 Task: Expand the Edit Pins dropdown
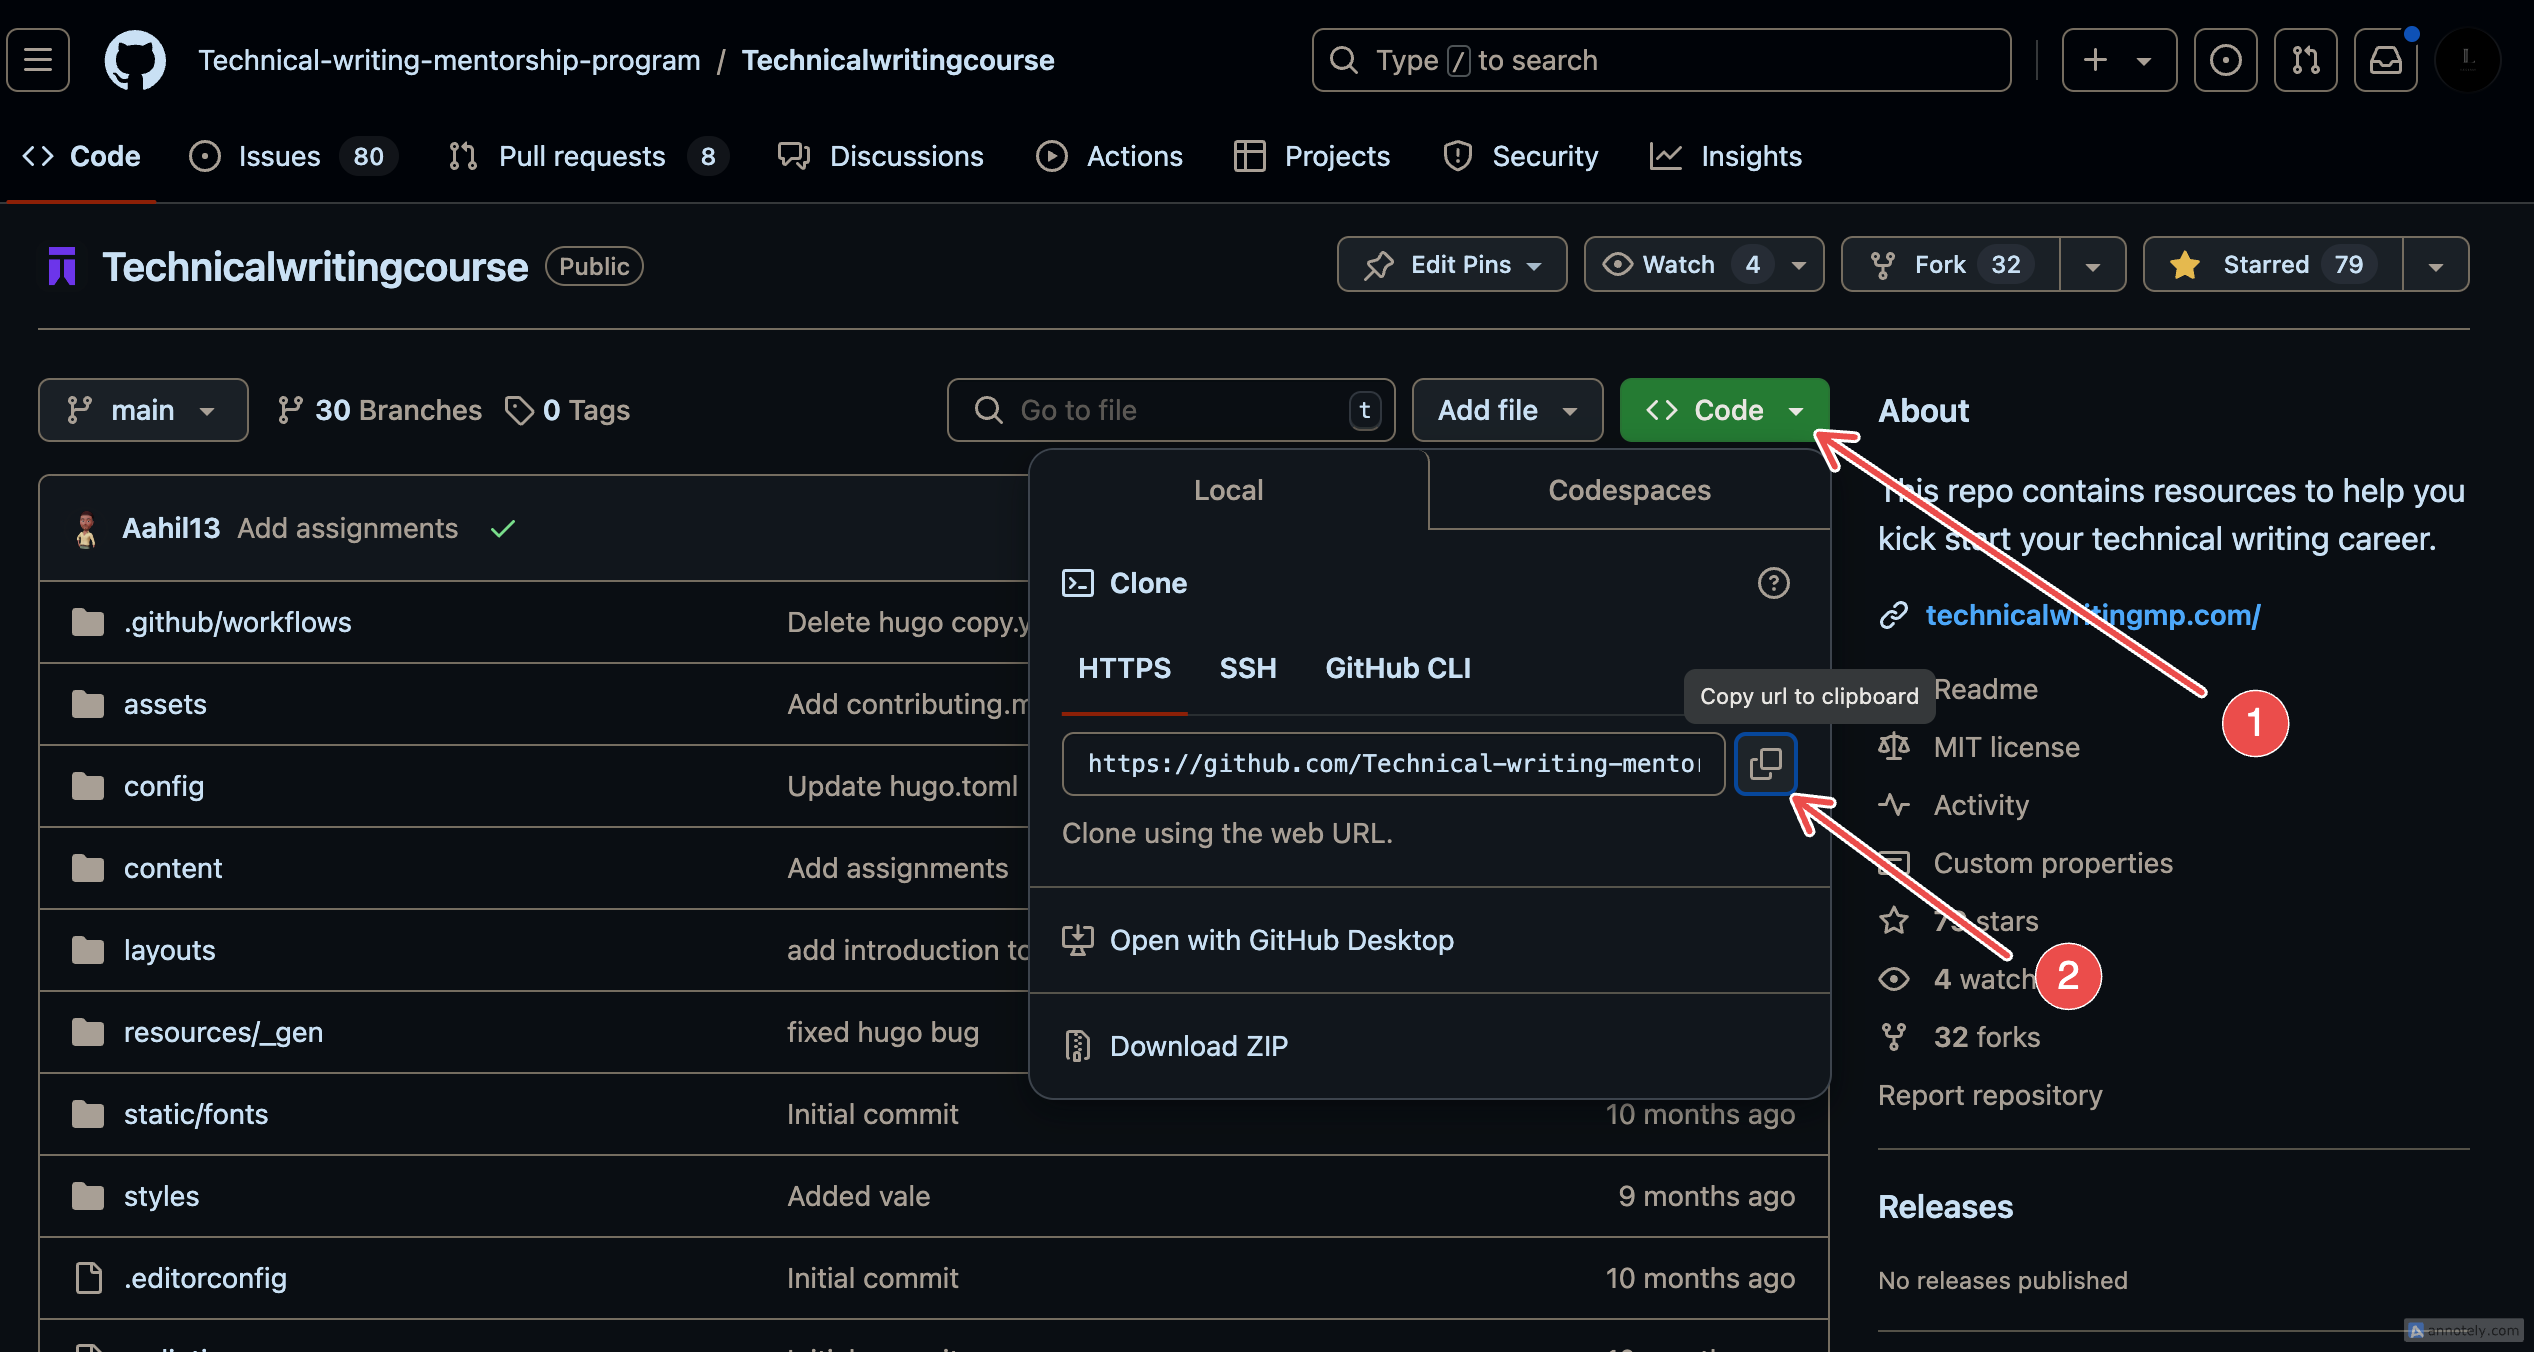coord(1451,264)
